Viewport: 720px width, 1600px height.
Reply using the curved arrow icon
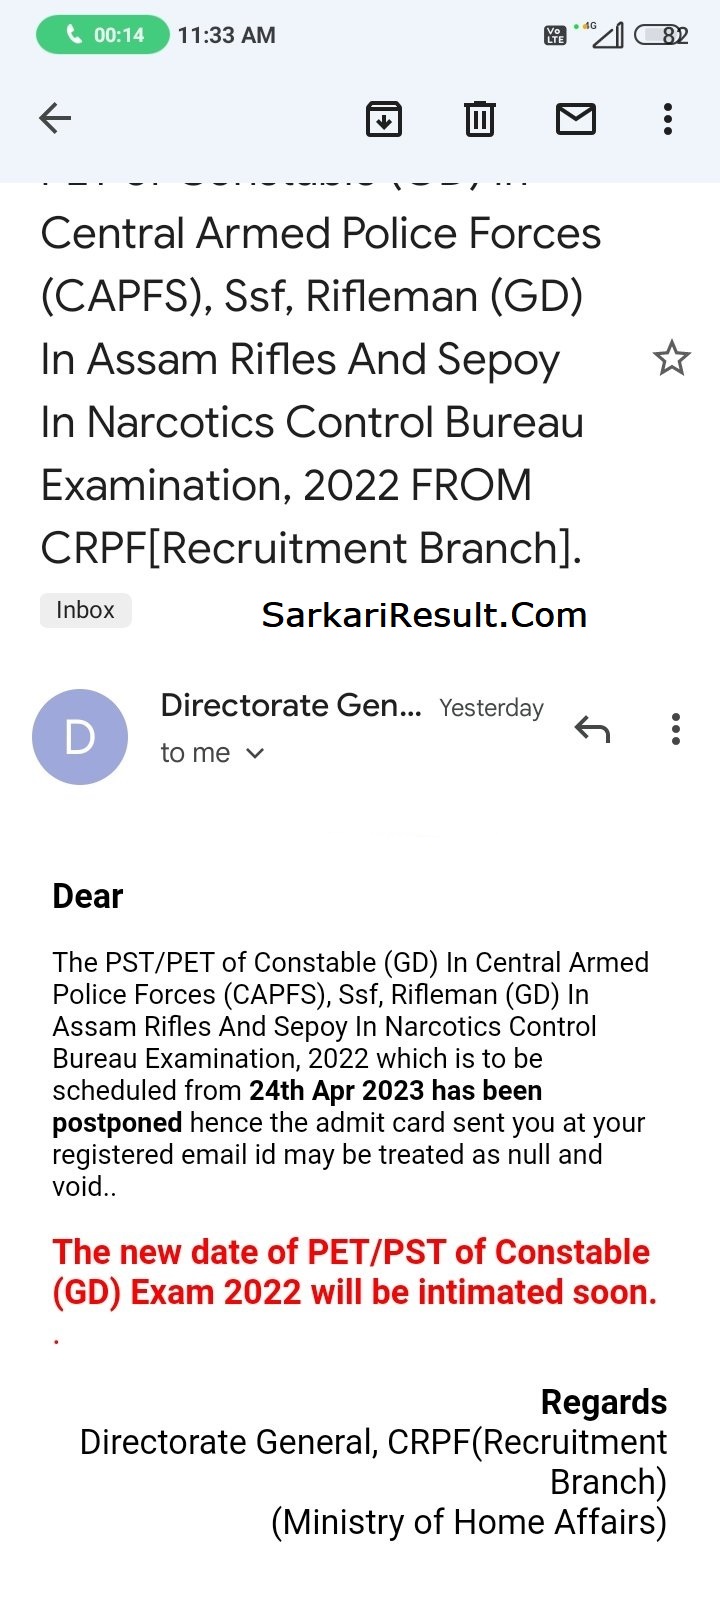(592, 730)
